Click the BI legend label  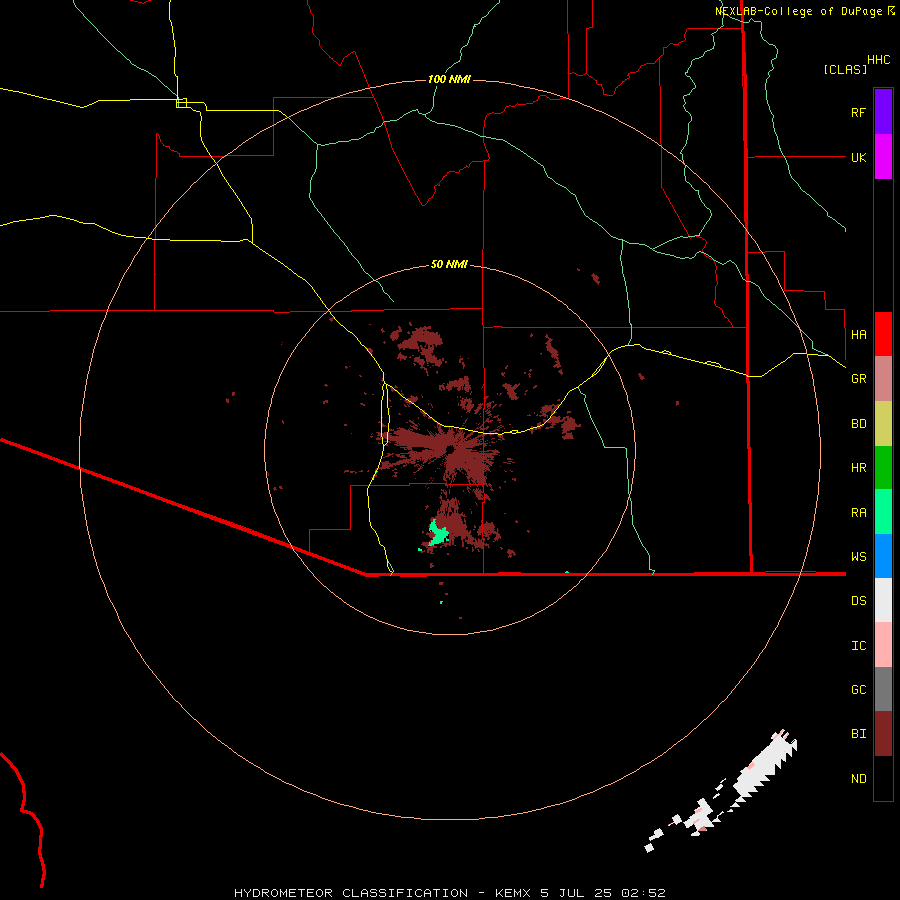(858, 734)
